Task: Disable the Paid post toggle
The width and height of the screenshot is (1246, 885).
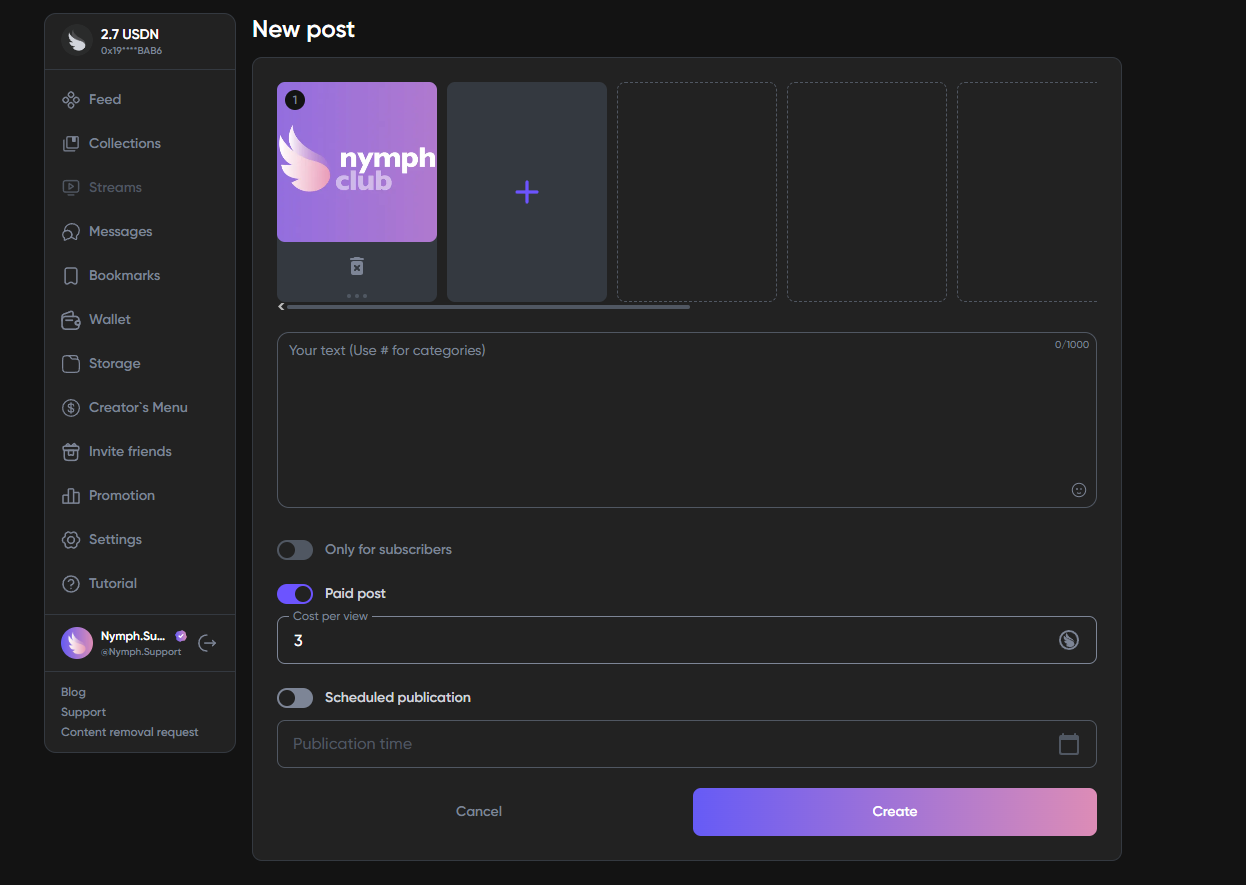Action: 295,594
